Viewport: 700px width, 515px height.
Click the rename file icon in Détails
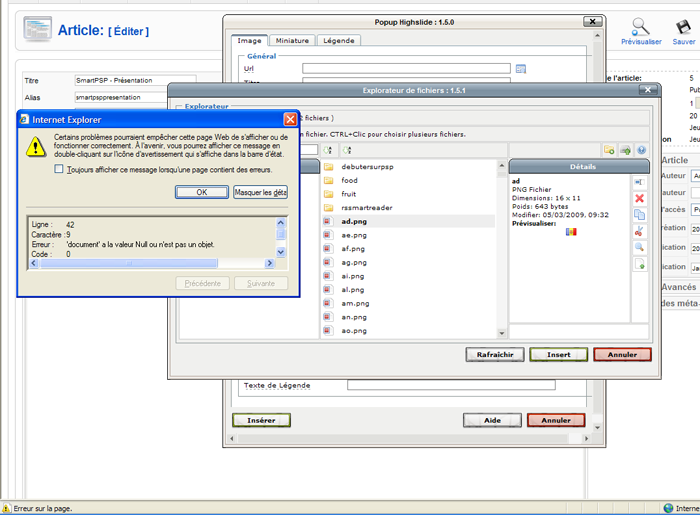tap(640, 182)
